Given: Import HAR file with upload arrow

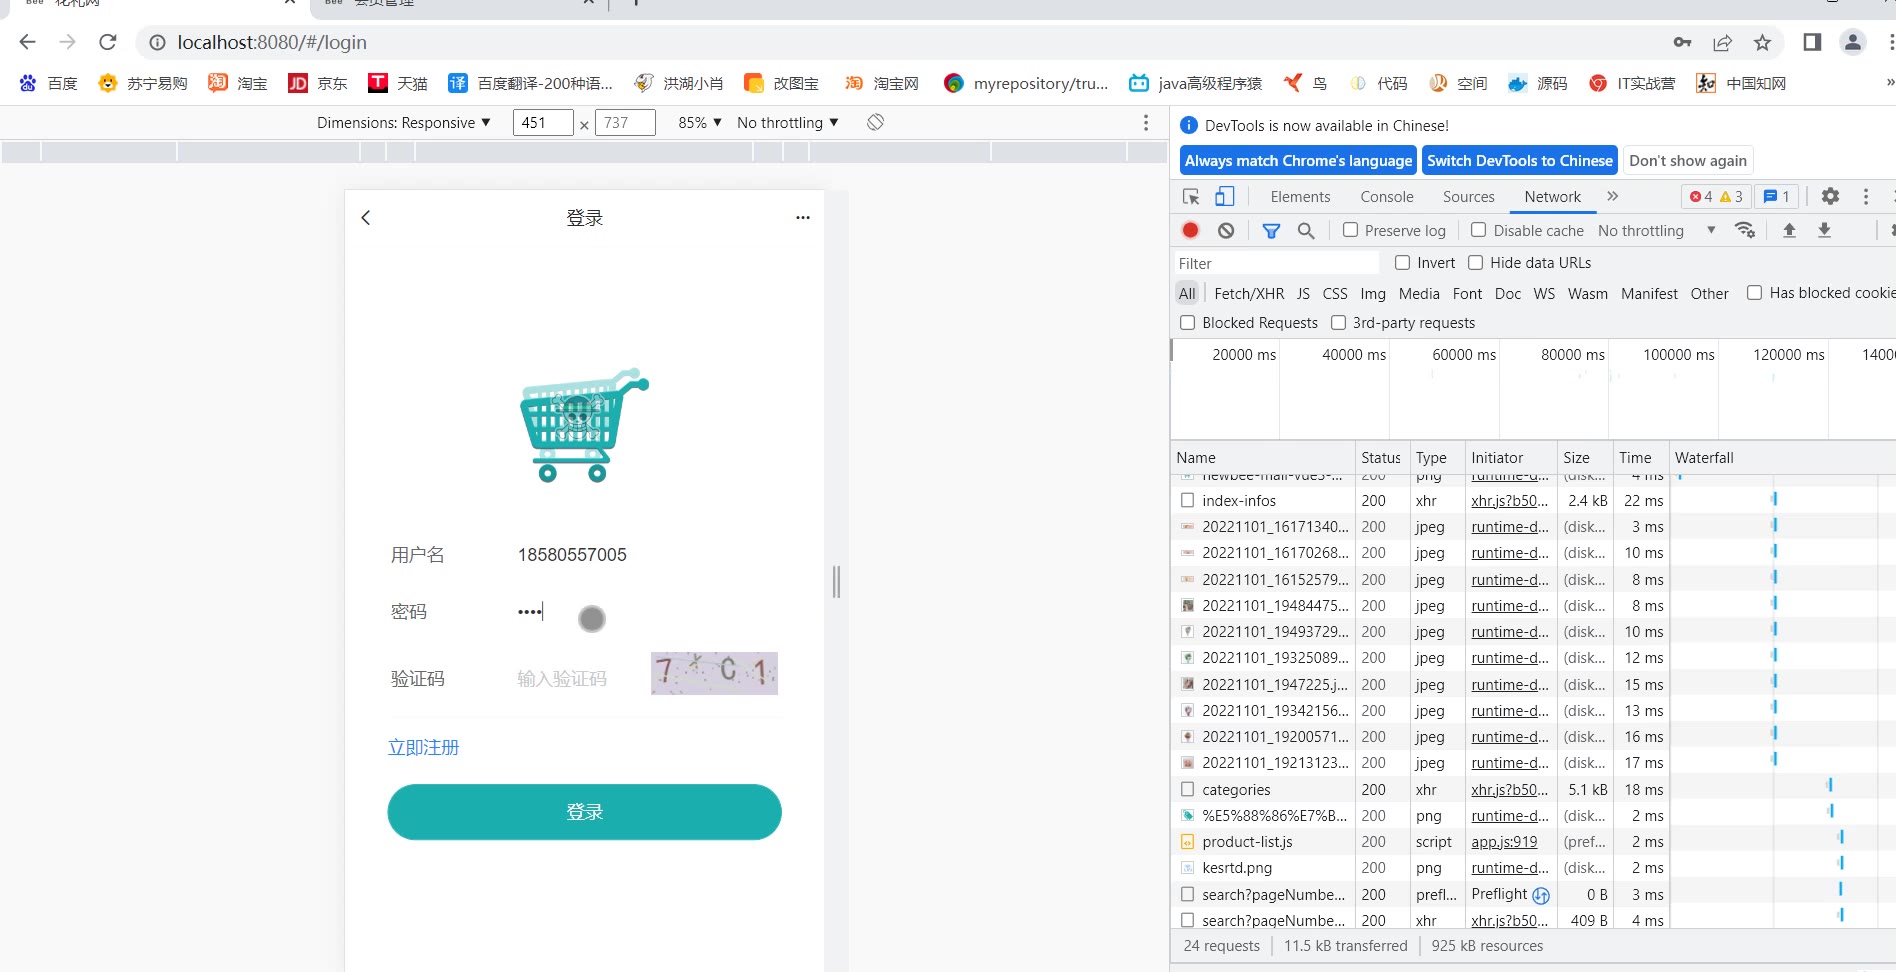Looking at the screenshot, I should [x=1789, y=230].
